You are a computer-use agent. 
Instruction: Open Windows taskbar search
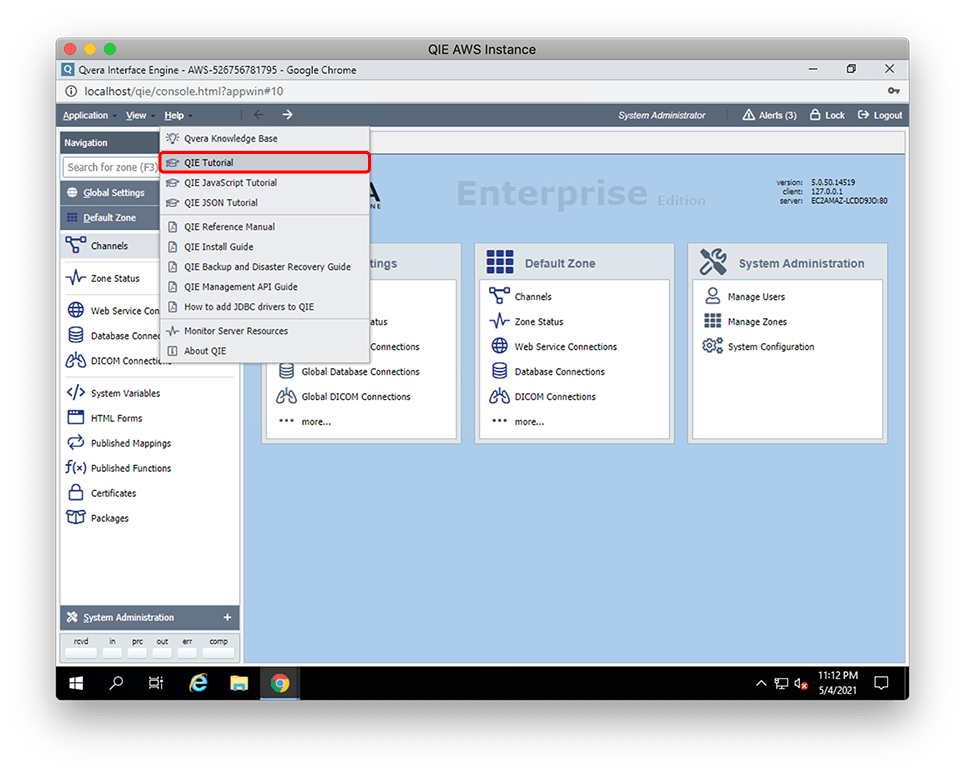point(116,683)
